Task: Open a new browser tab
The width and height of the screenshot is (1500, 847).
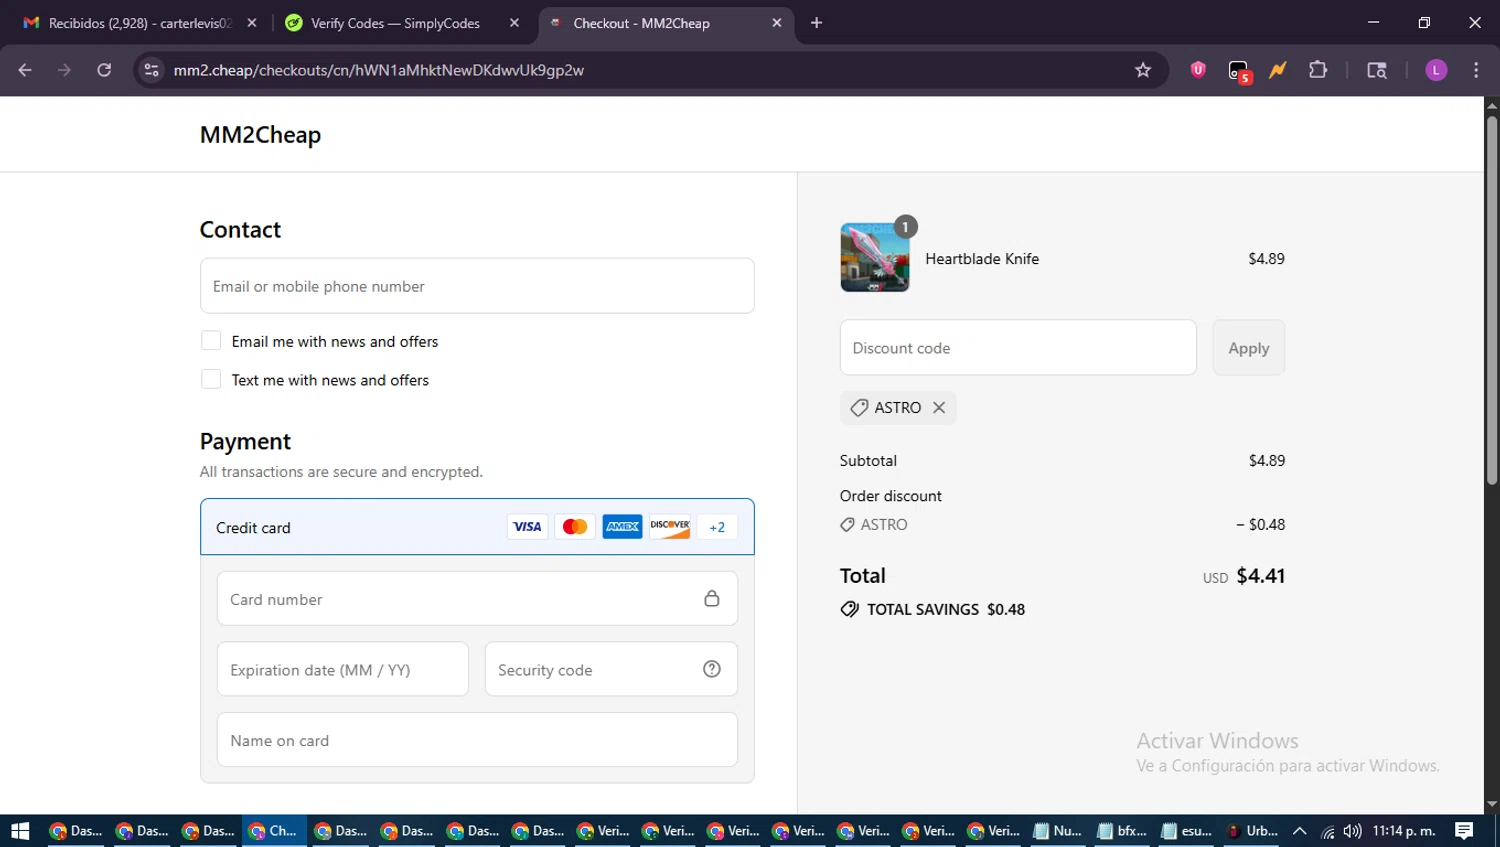Action: coord(816,23)
